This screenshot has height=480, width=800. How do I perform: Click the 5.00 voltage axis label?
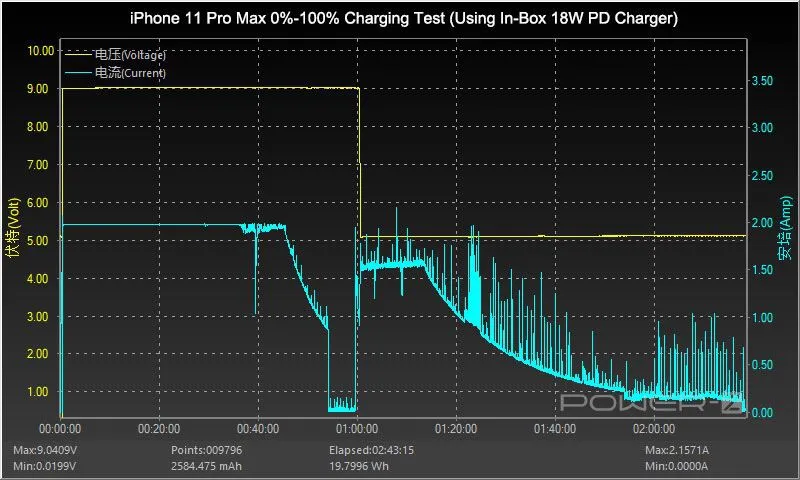pyautogui.click(x=37, y=240)
